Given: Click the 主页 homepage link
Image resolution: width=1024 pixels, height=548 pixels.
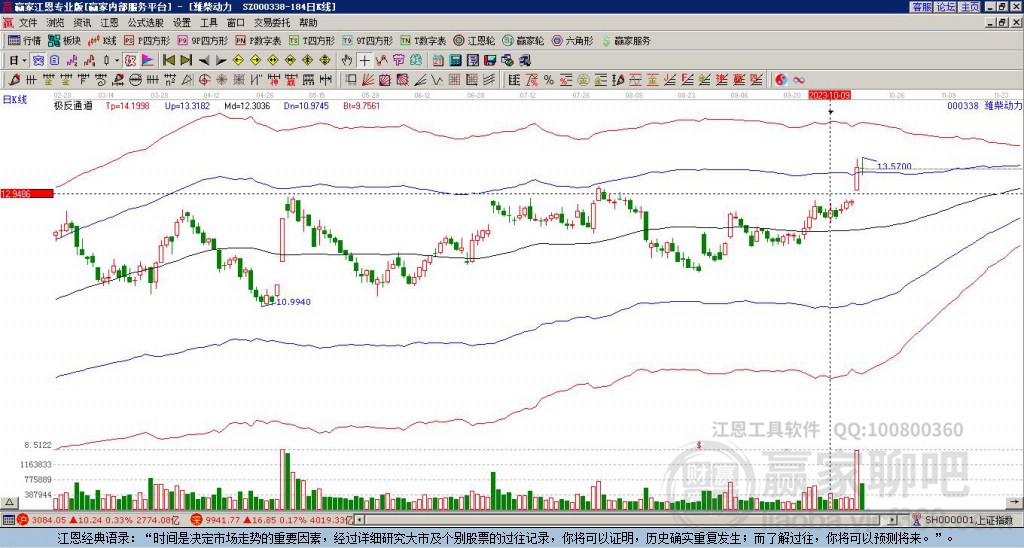Looking at the screenshot, I should 969,7.
